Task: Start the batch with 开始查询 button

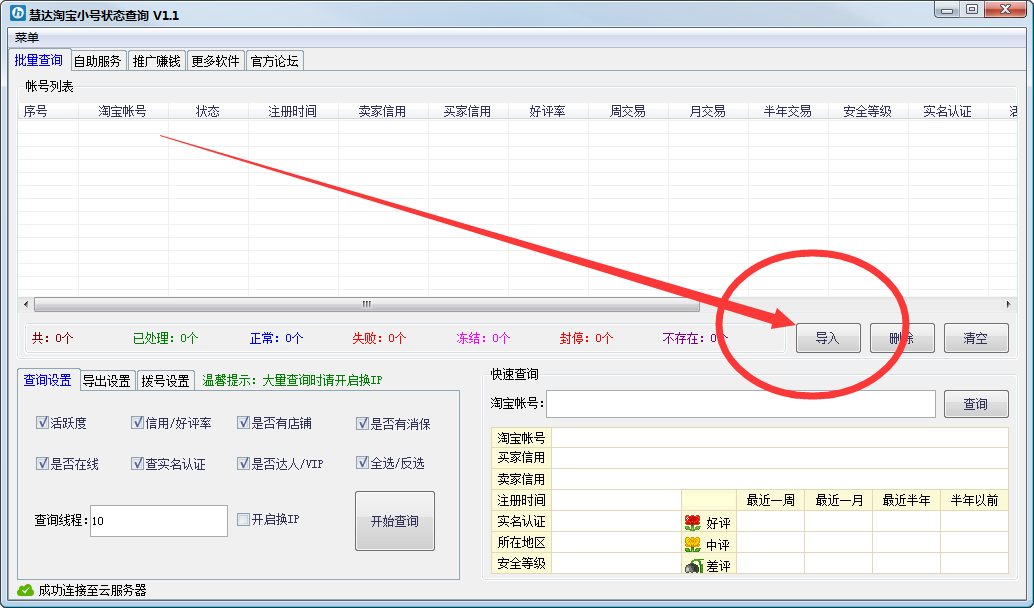Action: (x=395, y=521)
